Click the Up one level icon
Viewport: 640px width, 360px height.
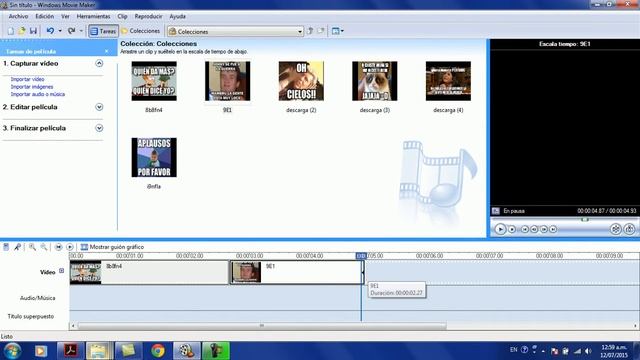[x=310, y=31]
